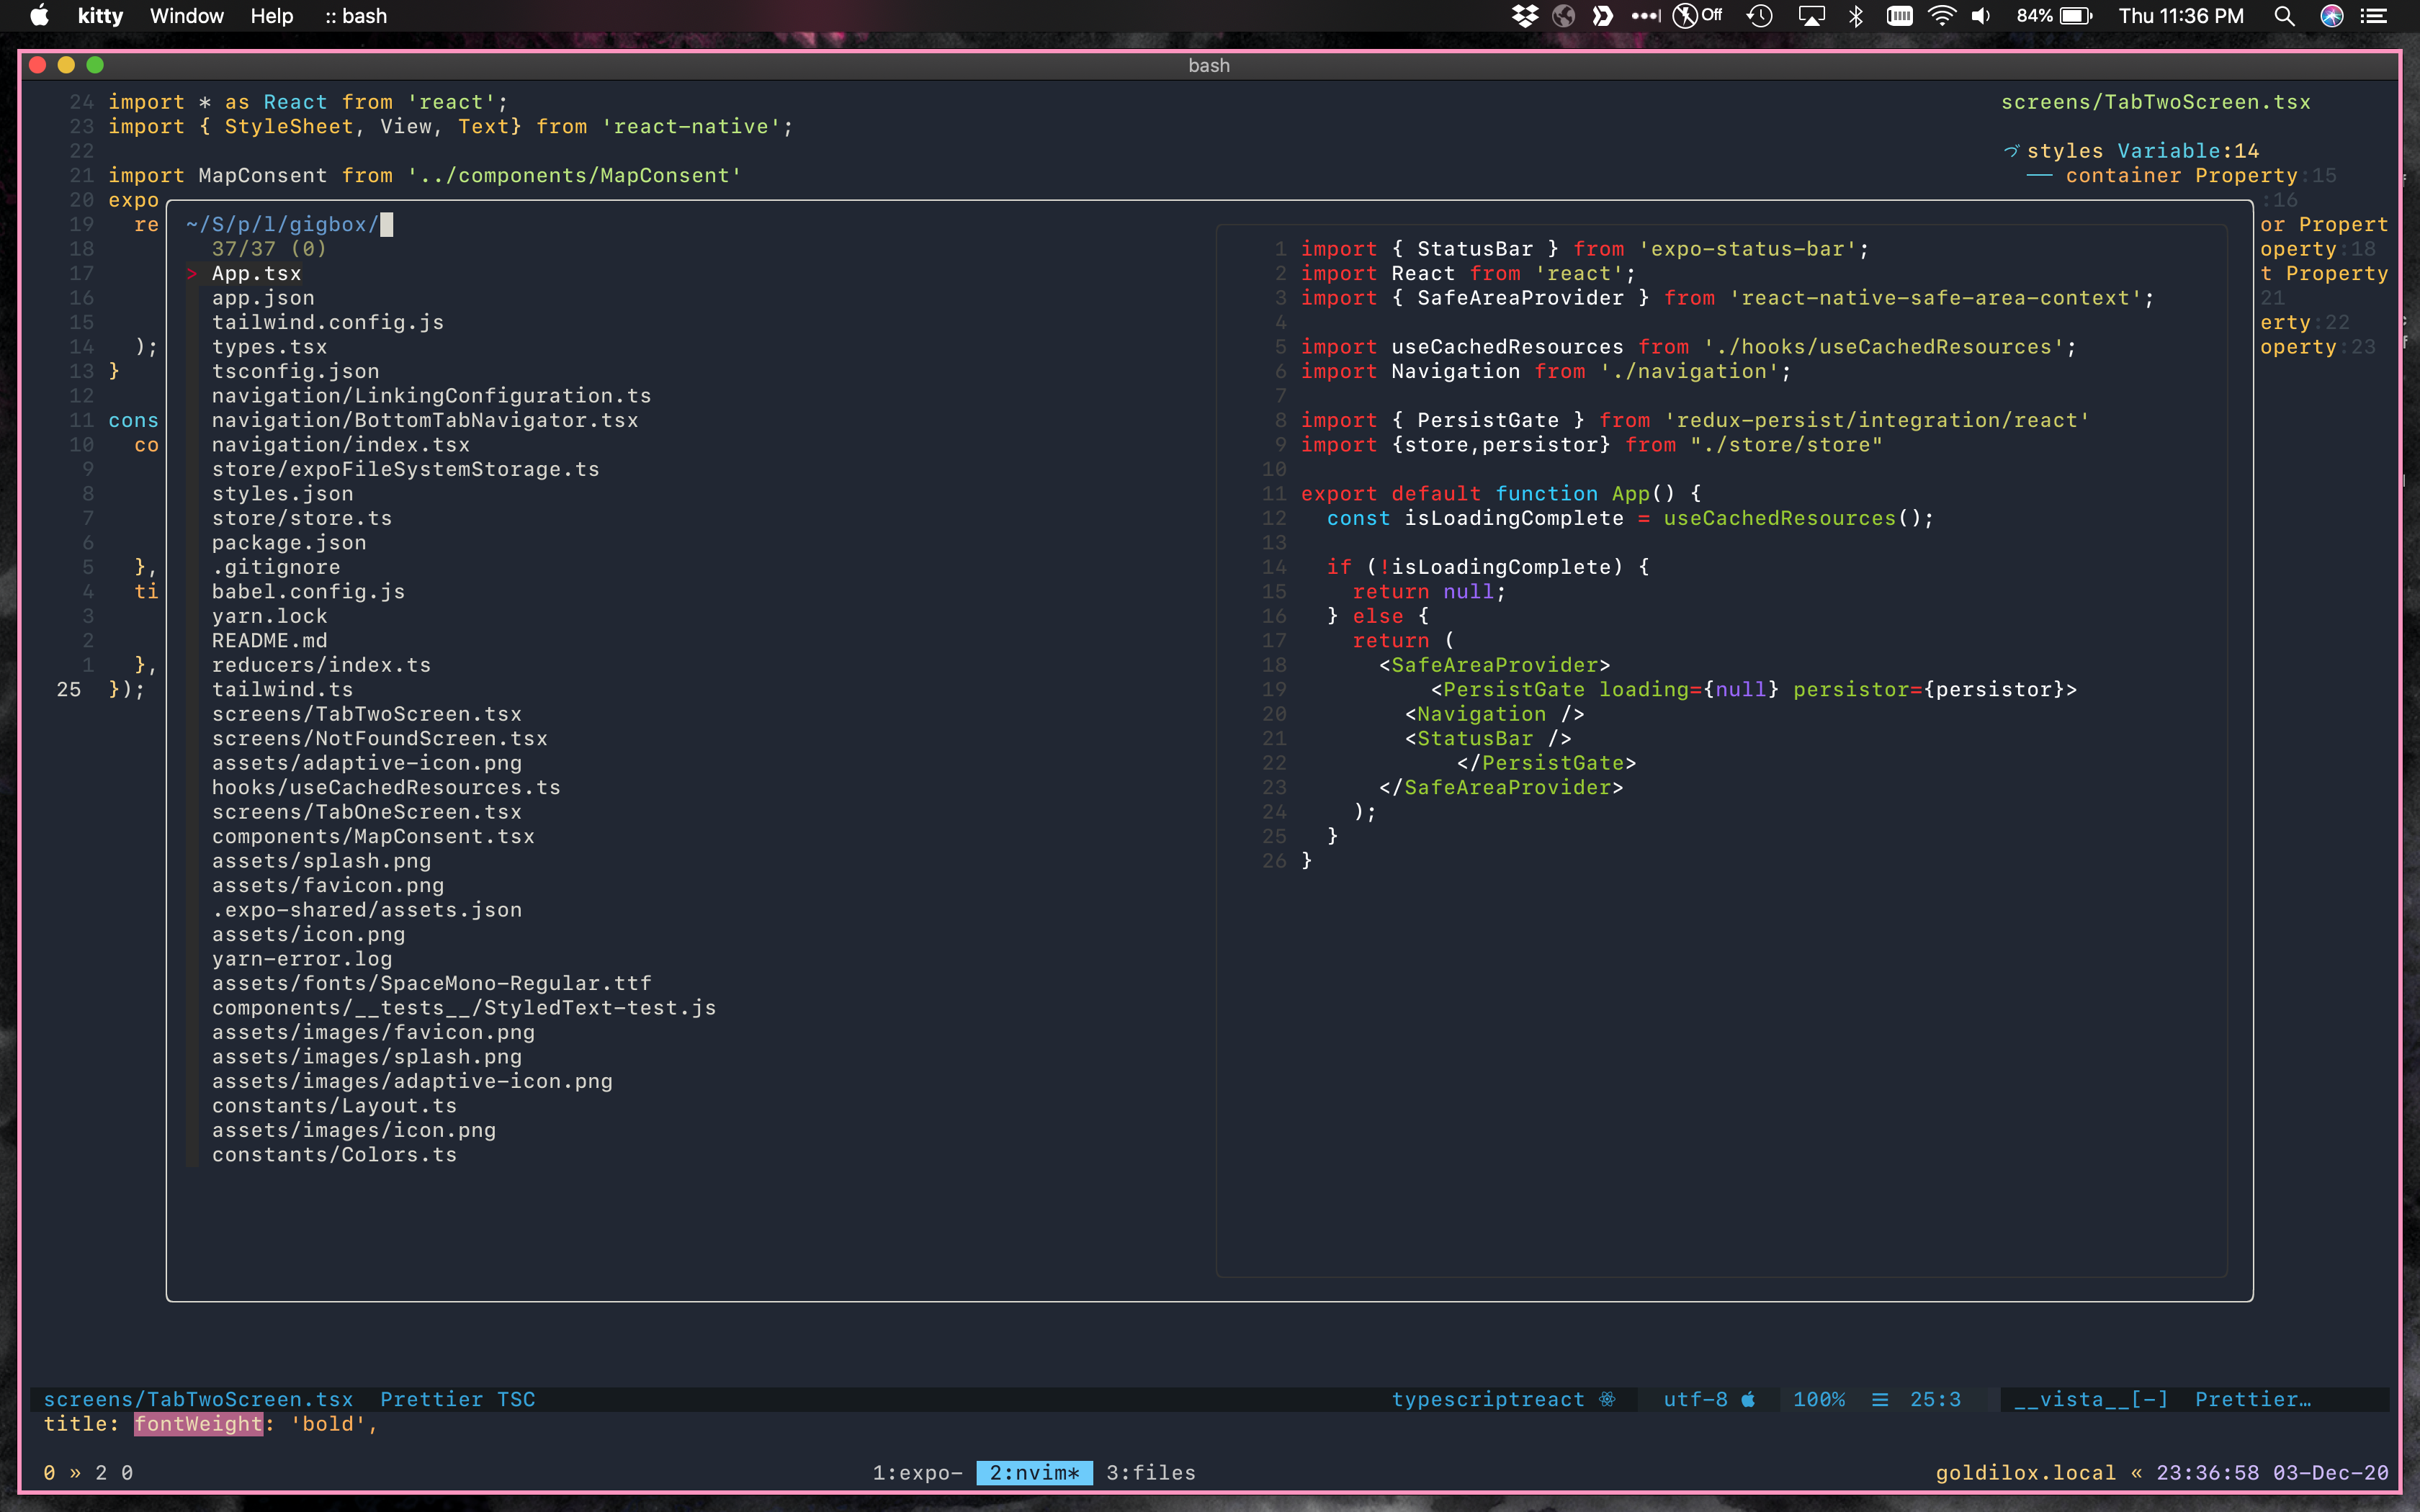Click the Wi-Fi status icon
The height and width of the screenshot is (1512, 2420).
pyautogui.click(x=1941, y=16)
